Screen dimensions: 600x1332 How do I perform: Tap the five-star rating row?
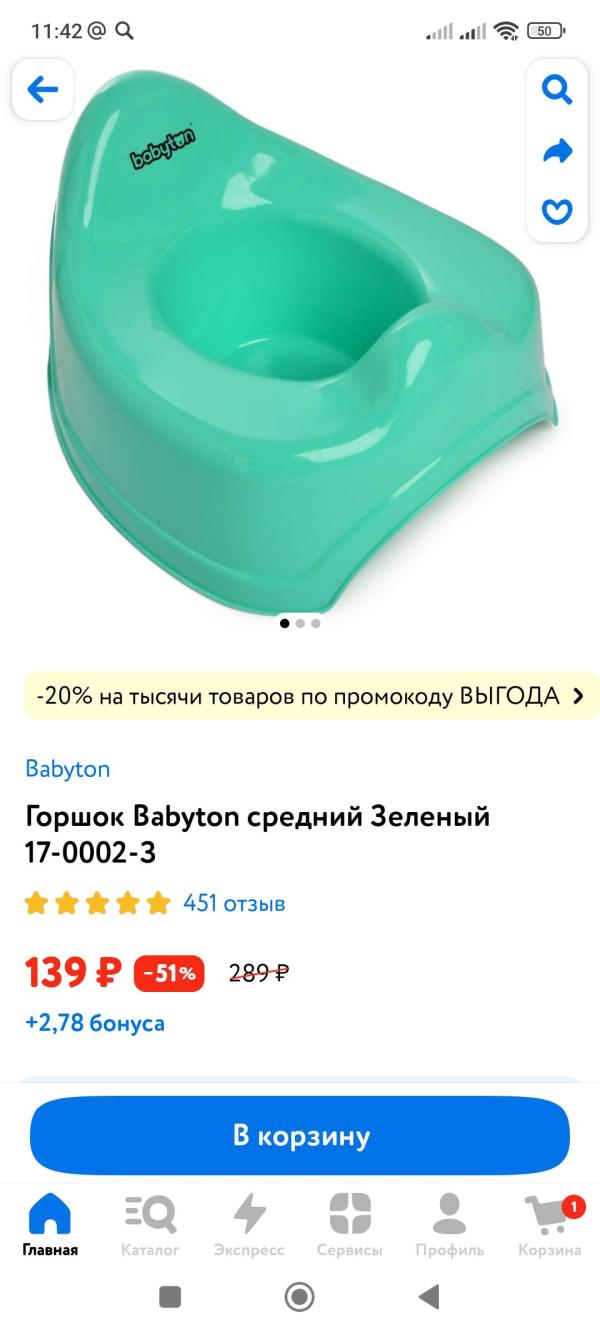click(x=97, y=904)
